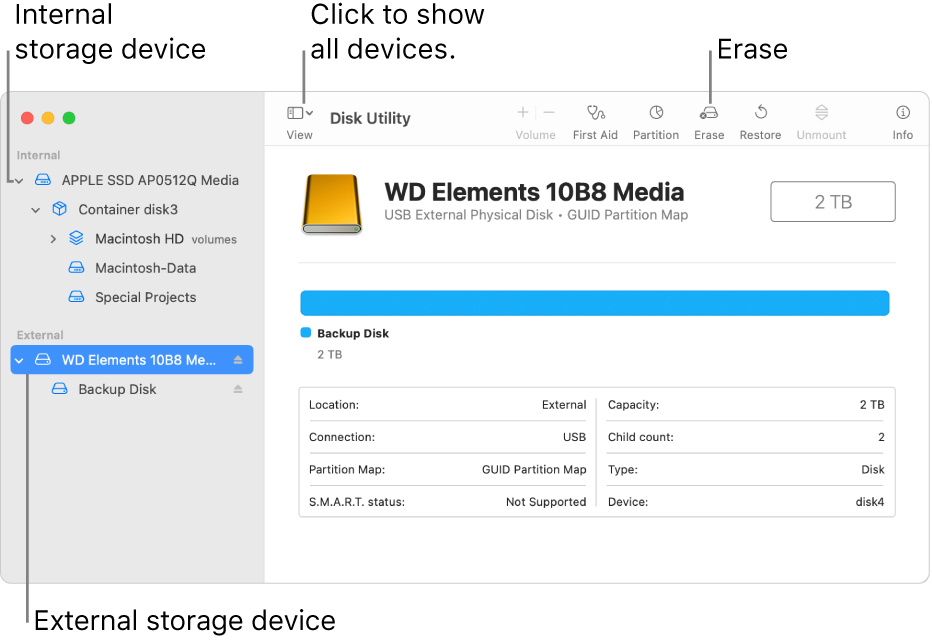Click the blue Backup Disk capacity bar

[594, 303]
